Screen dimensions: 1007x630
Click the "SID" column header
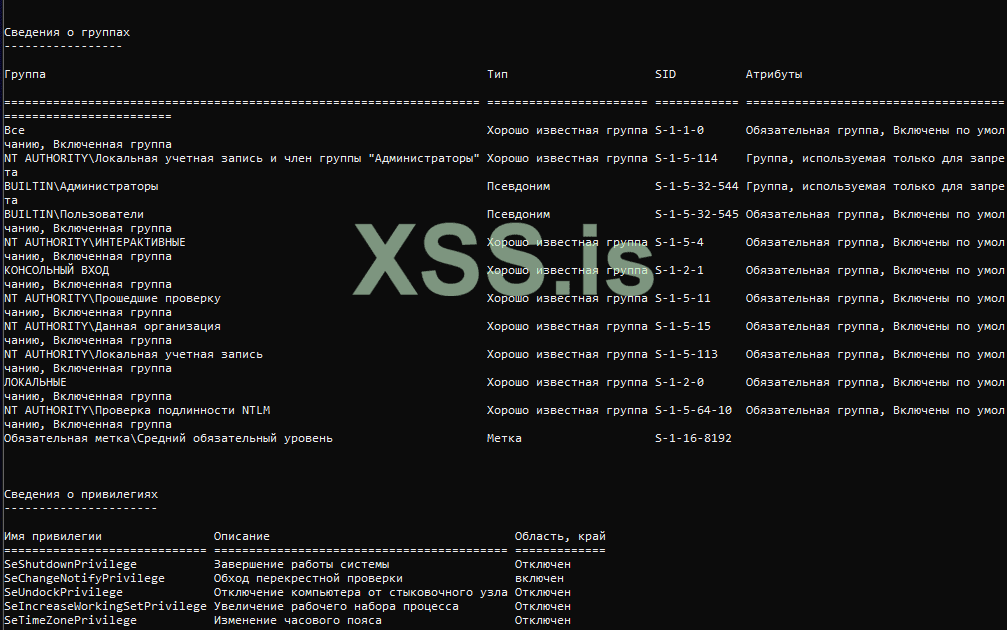click(x=665, y=74)
